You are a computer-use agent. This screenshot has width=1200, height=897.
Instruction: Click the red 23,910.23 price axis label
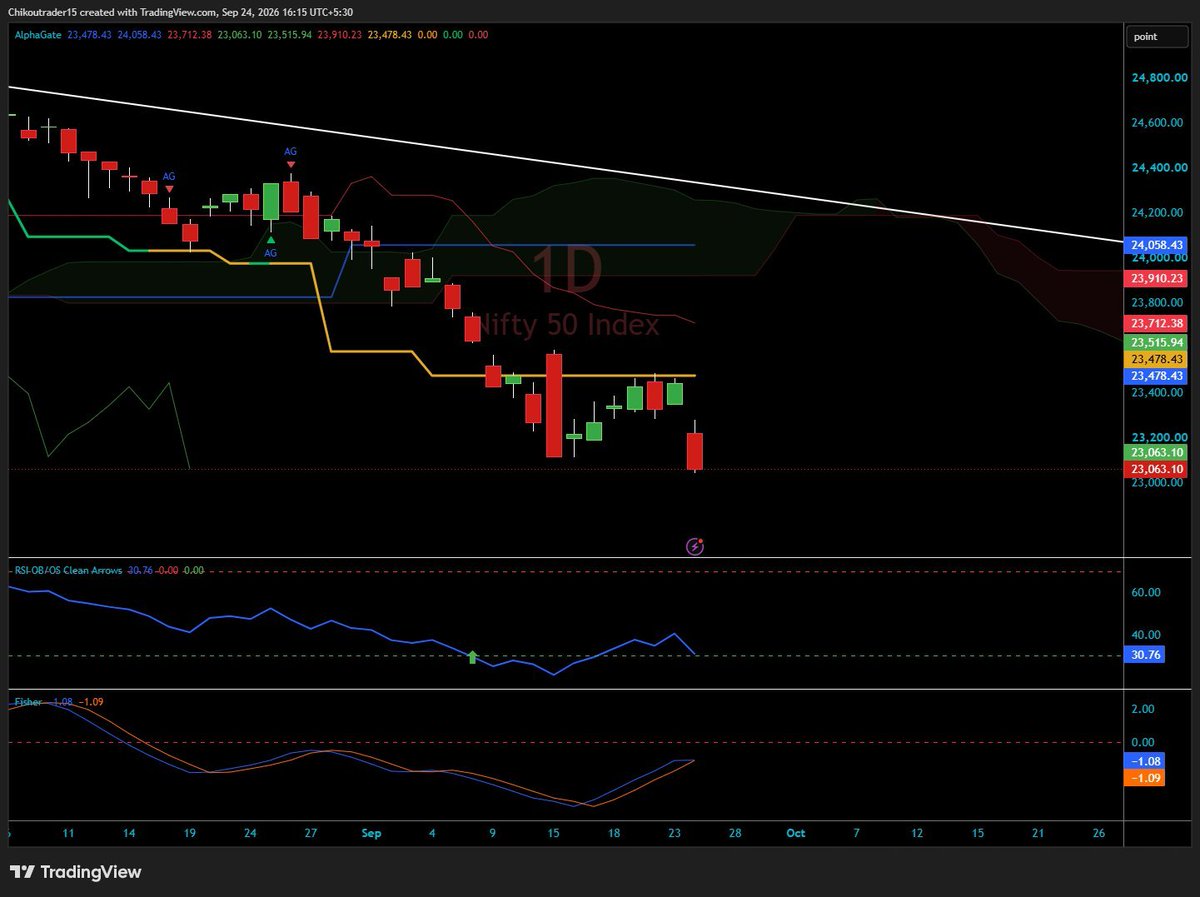click(x=1157, y=279)
